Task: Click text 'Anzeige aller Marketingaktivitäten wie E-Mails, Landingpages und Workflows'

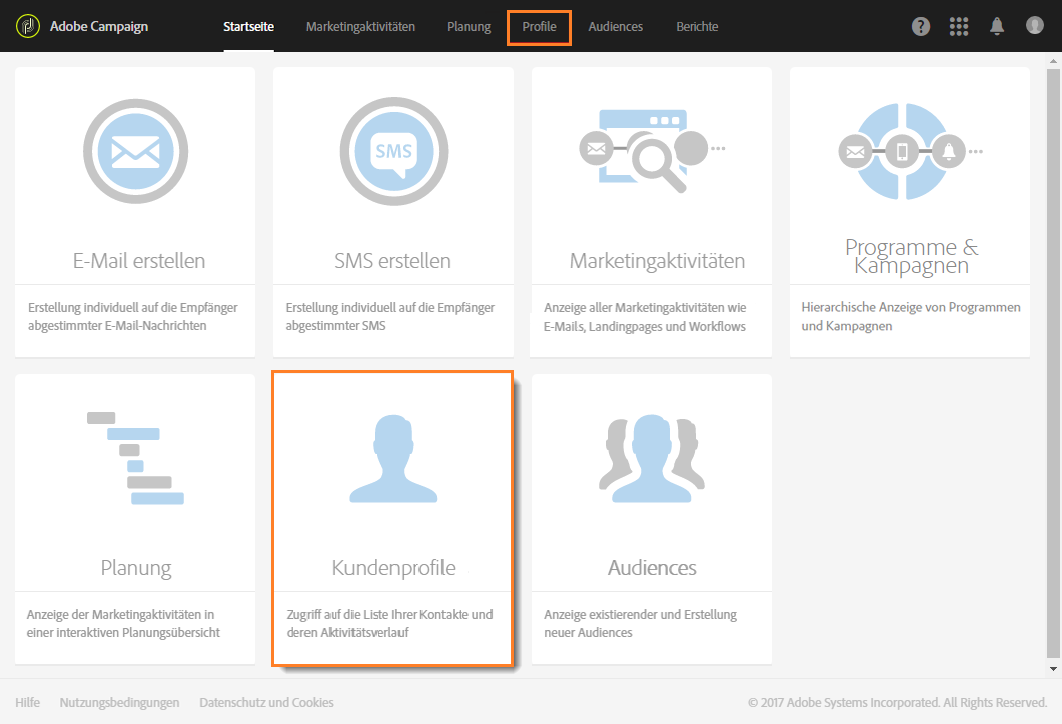Action: [645, 317]
